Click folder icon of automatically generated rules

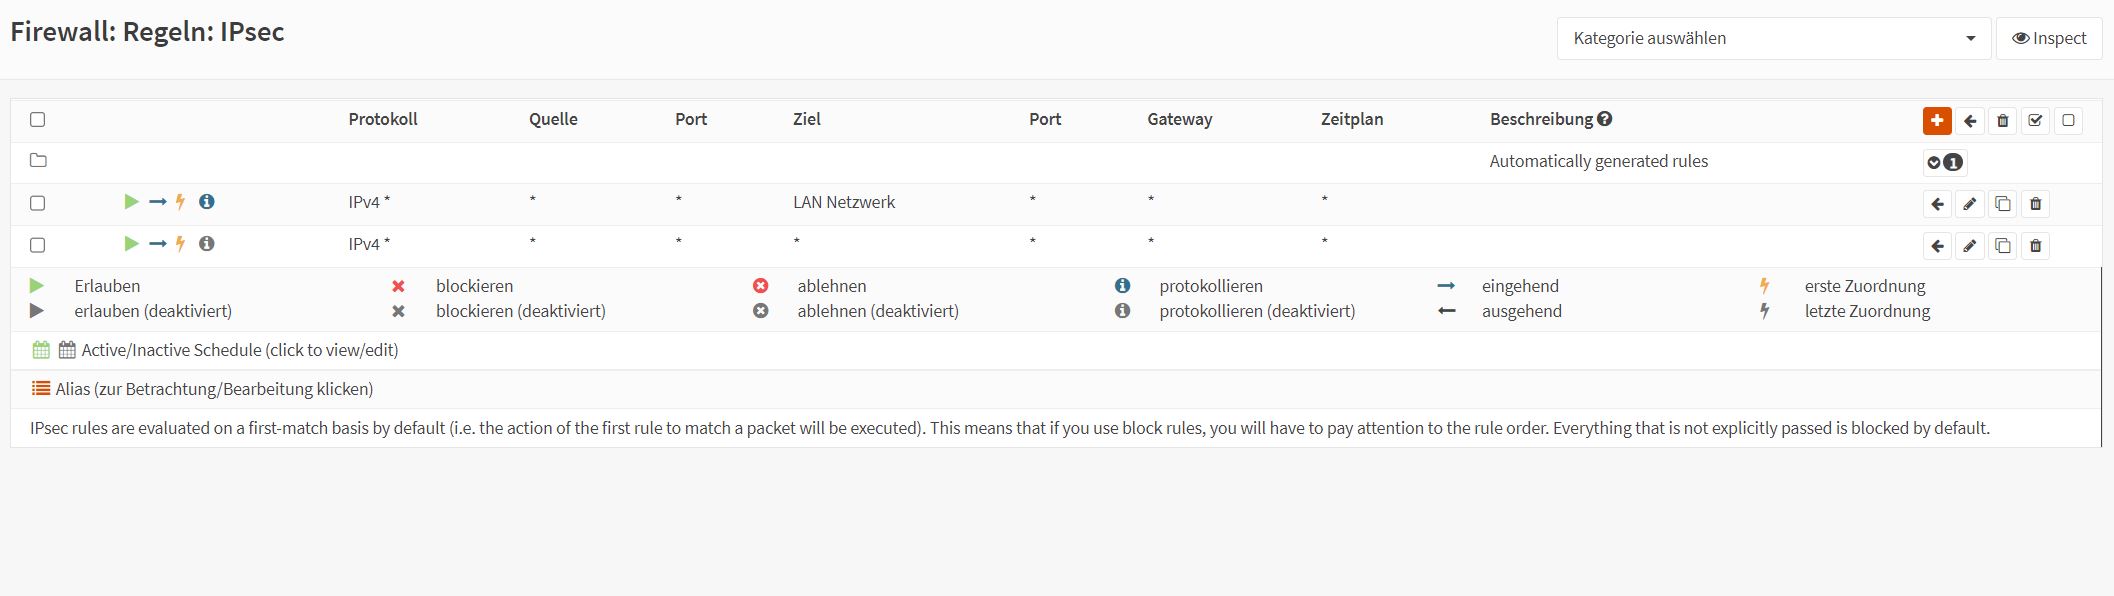[x=38, y=160]
